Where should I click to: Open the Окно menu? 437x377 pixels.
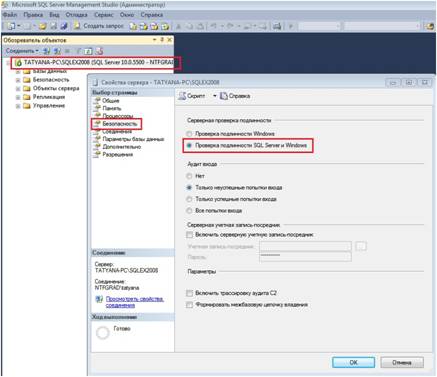(127, 15)
